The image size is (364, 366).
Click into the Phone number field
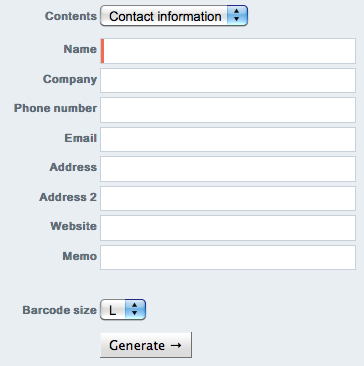tap(228, 110)
